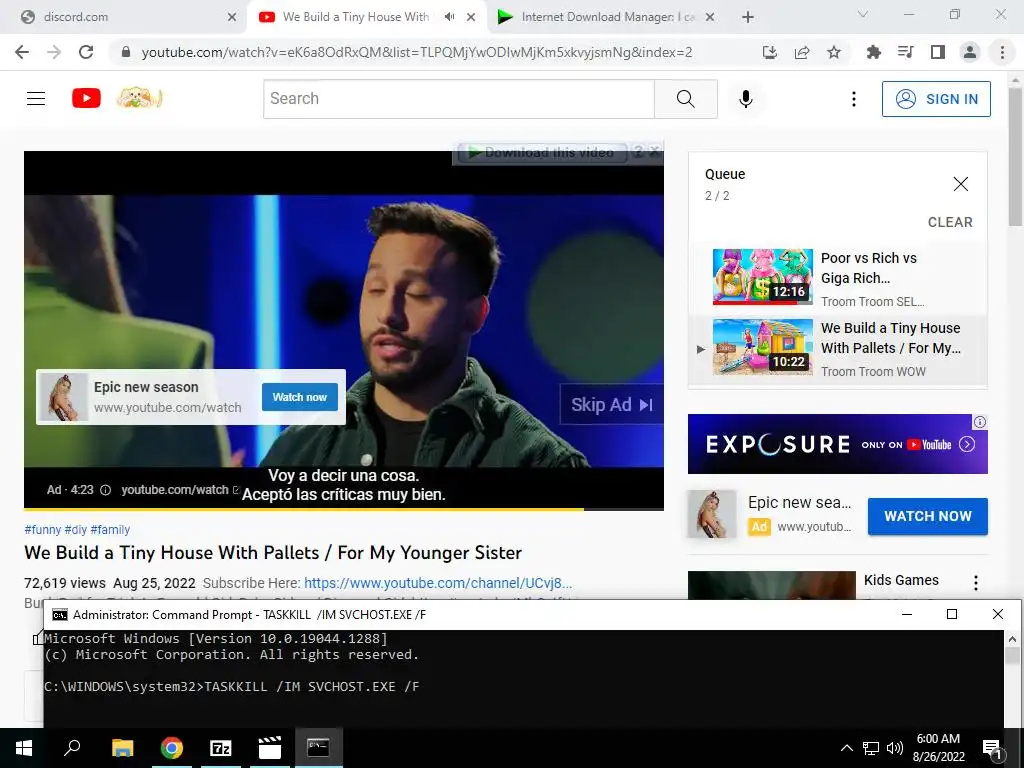This screenshot has height=768, width=1024.
Task: Select Tiny House With Pallets queue thumbnail
Action: 763,347
